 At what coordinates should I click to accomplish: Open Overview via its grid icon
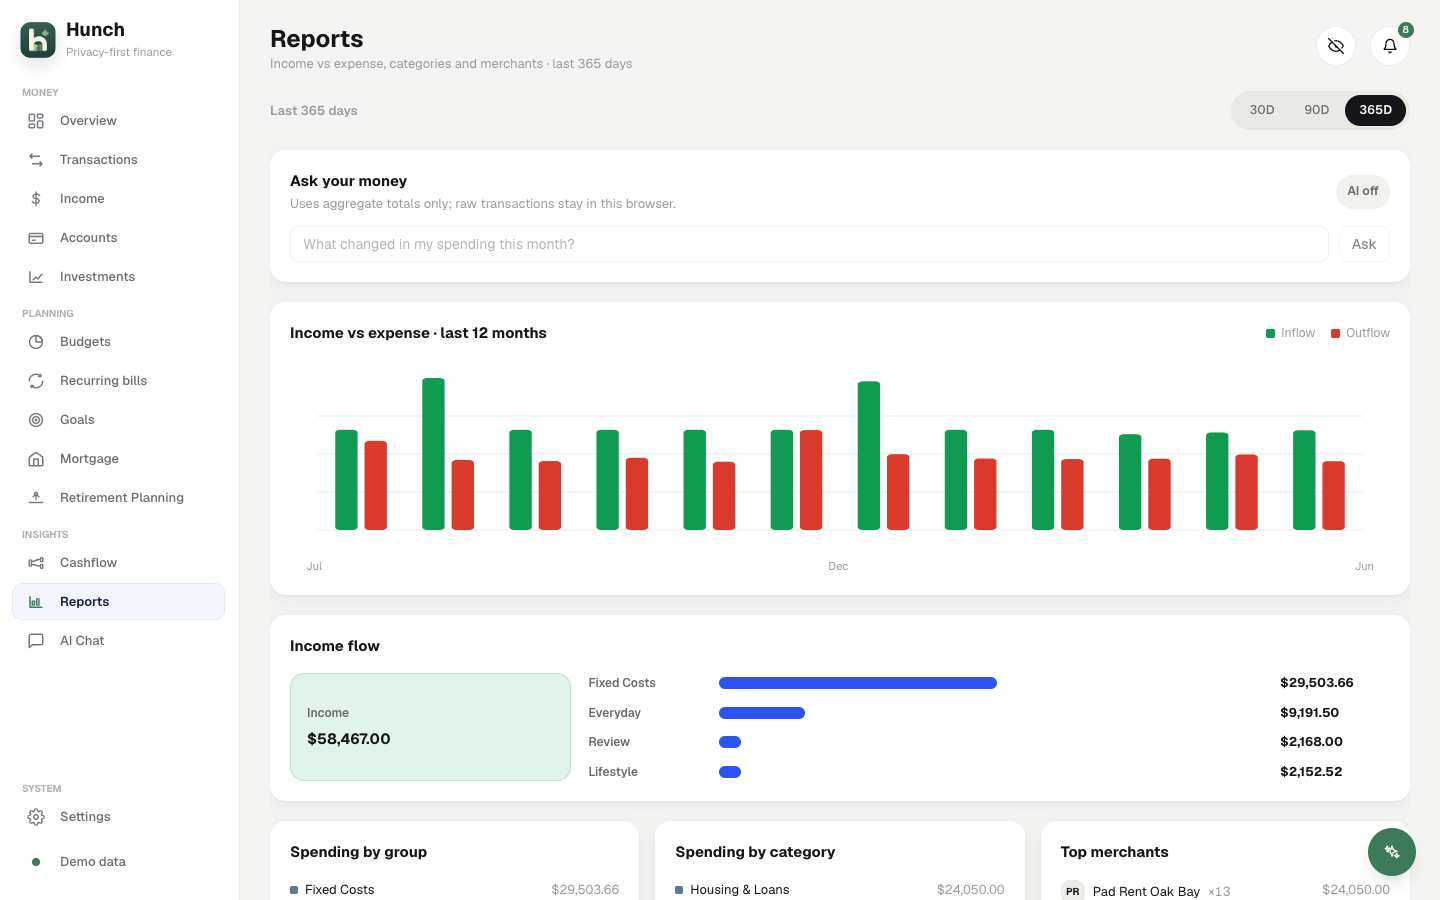[x=36, y=121]
